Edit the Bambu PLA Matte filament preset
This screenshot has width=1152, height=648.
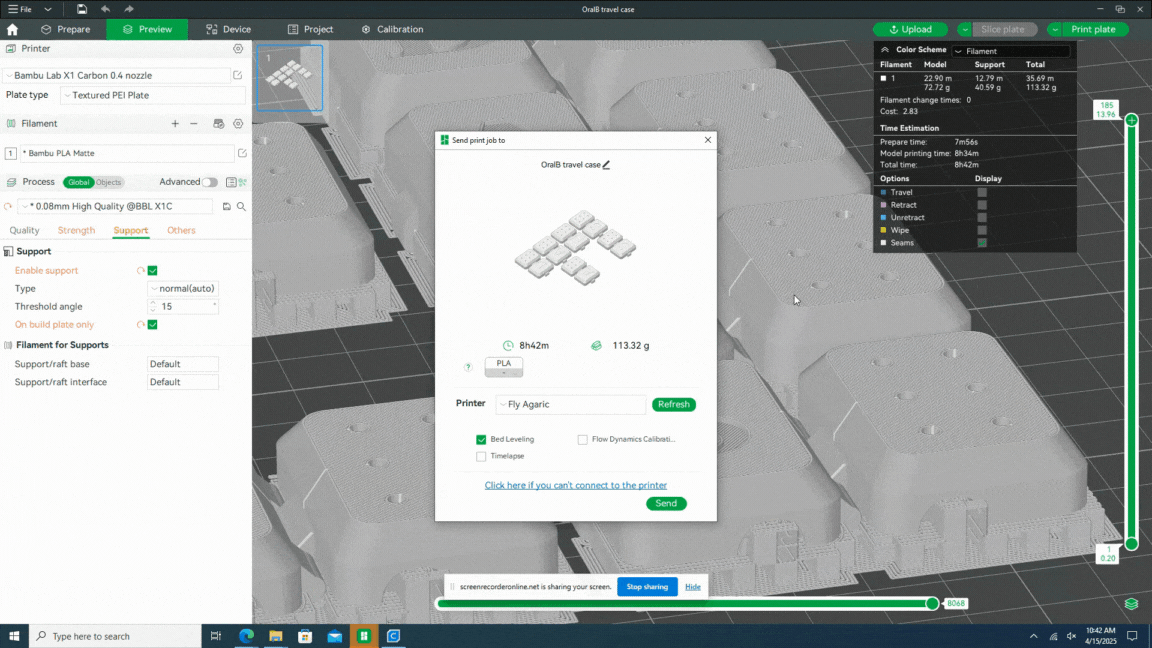coord(242,153)
